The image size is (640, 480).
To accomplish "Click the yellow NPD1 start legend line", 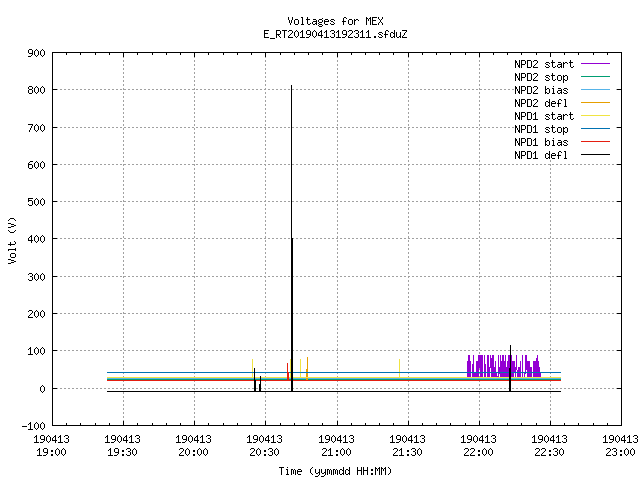I will 596,116.
